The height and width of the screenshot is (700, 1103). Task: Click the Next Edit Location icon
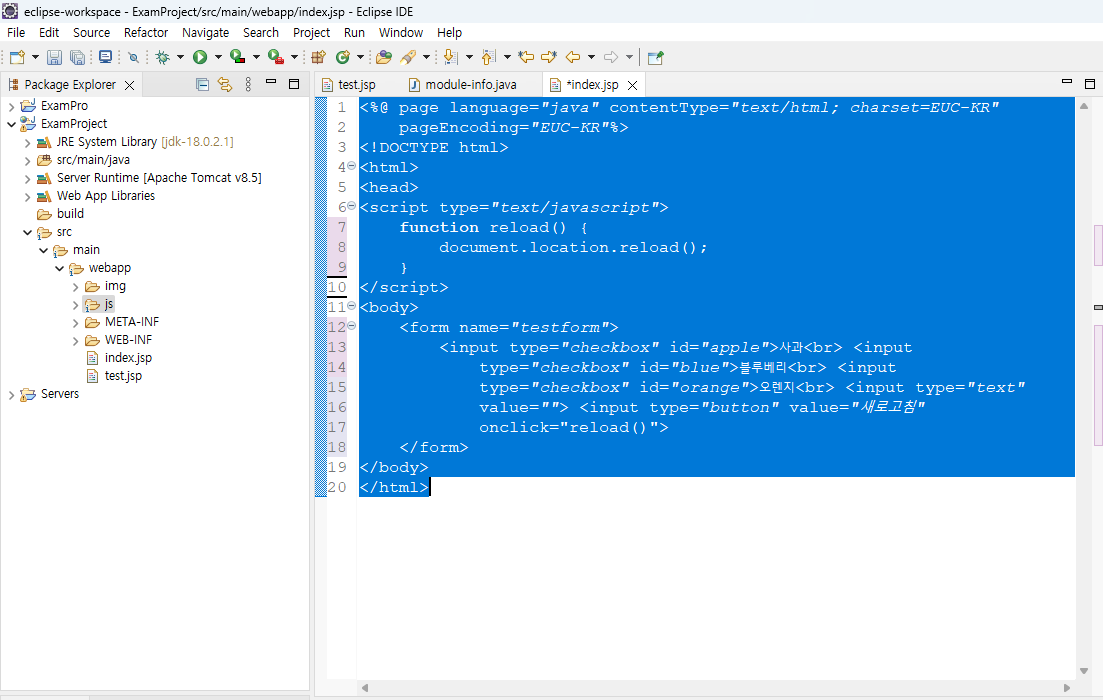point(549,57)
